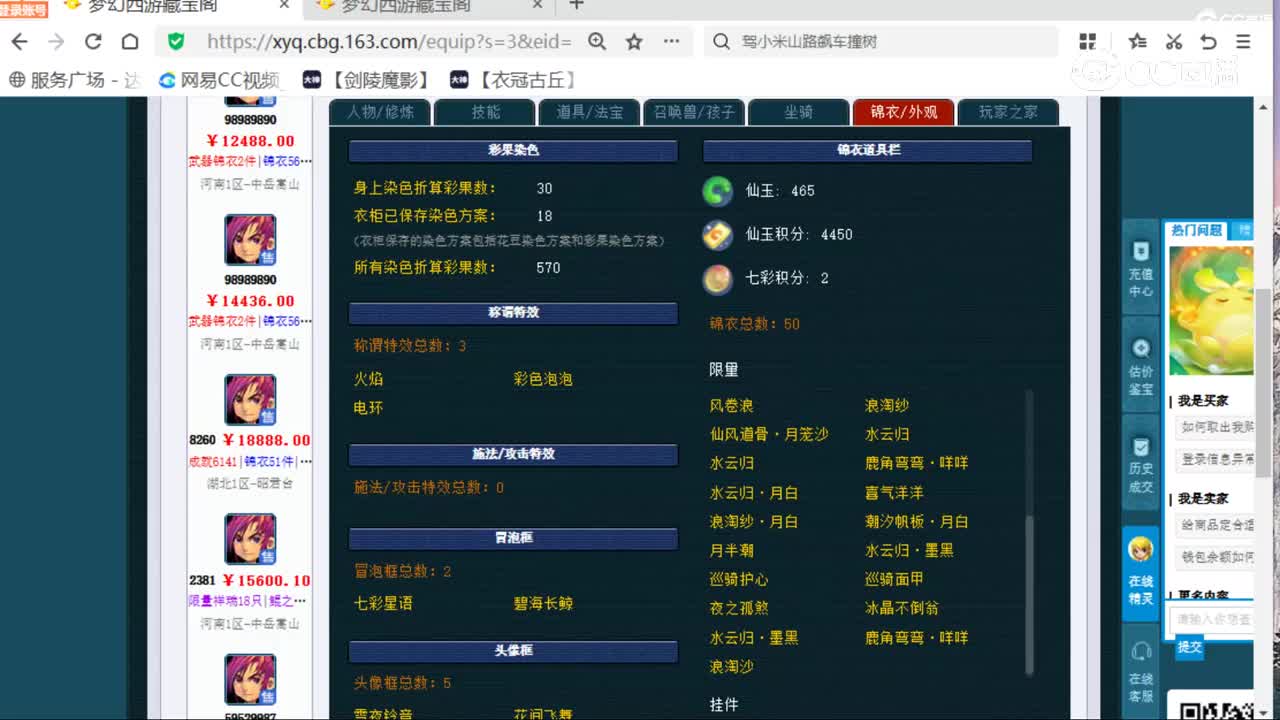Select the ¥18888.00 character listing thumbnail

[x=249, y=400]
